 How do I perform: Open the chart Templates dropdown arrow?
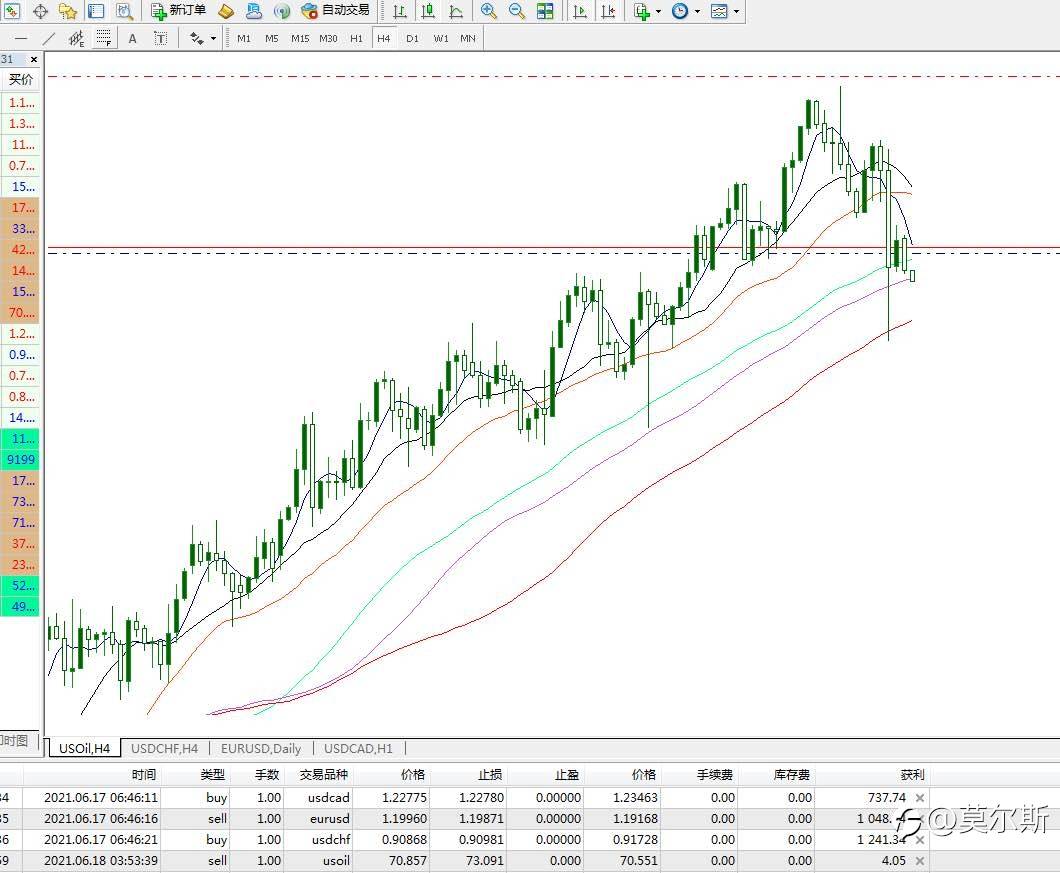point(737,12)
